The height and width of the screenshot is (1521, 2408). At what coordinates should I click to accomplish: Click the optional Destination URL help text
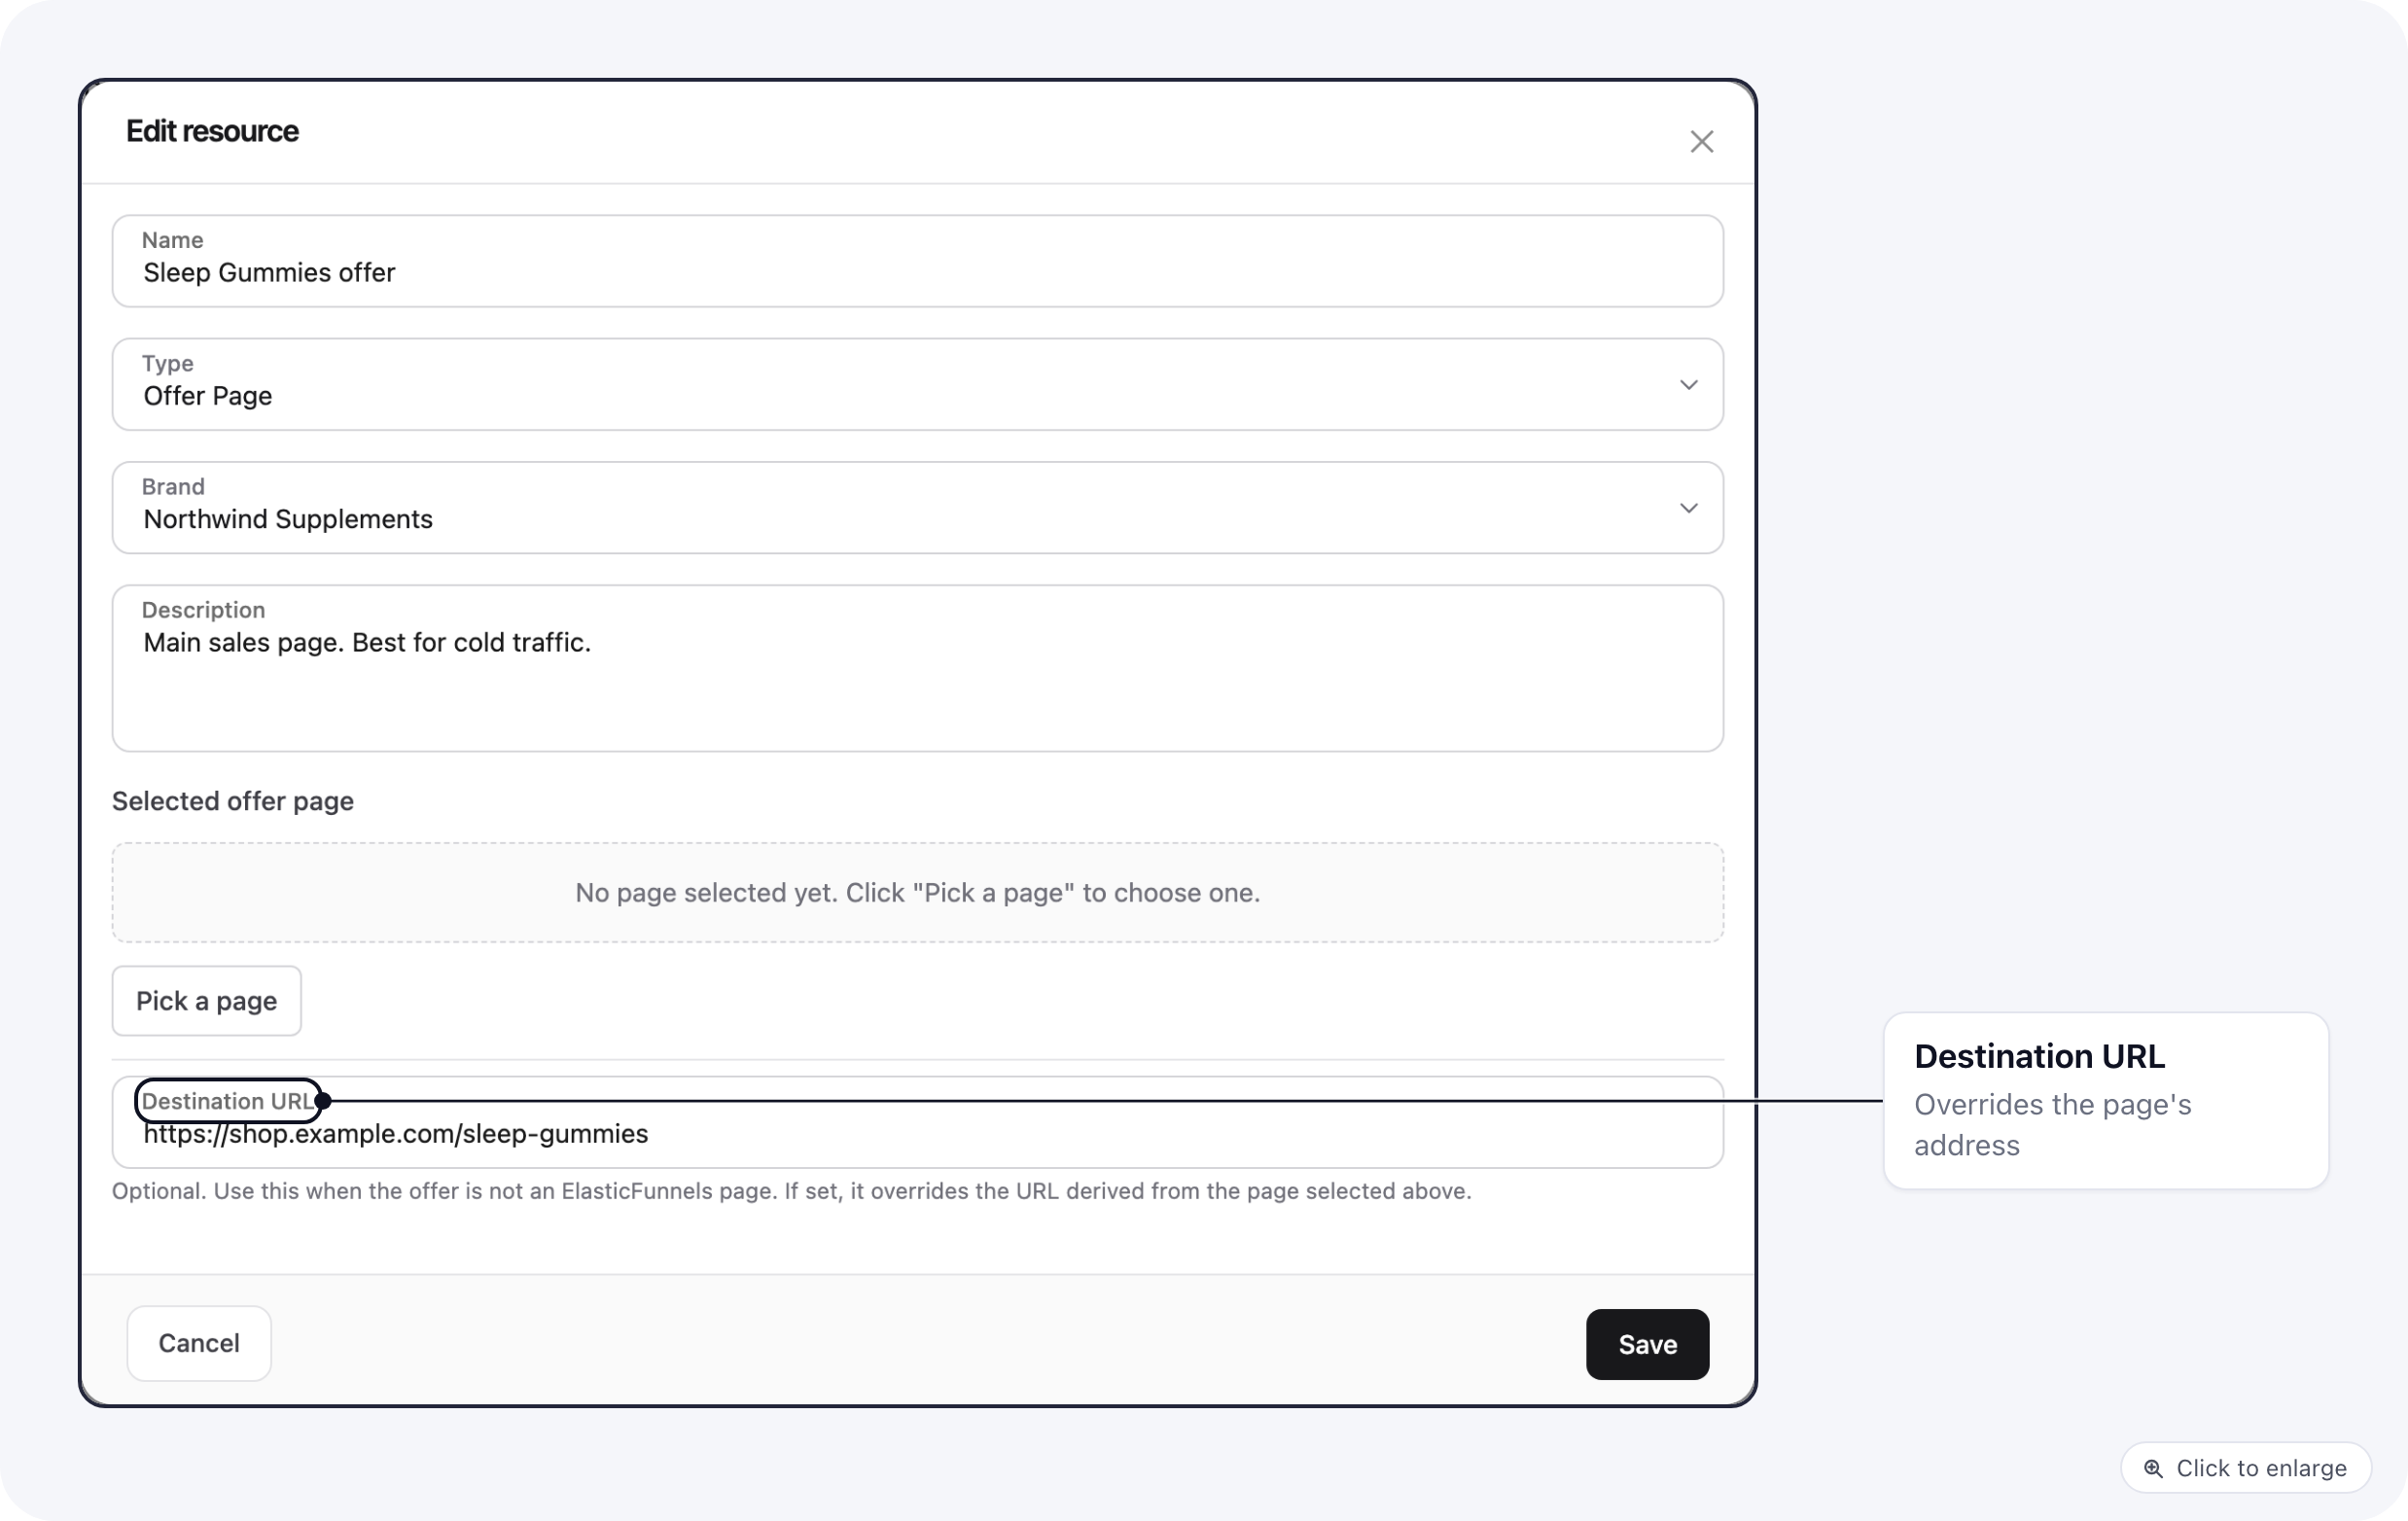[x=791, y=1191]
